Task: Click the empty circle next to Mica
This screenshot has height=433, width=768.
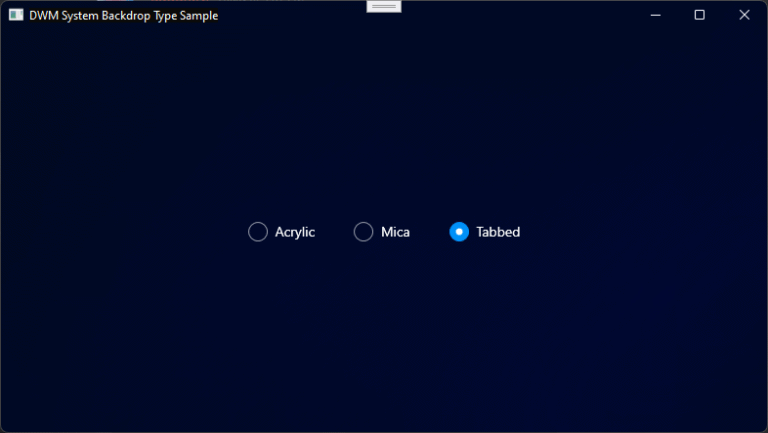Action: pyautogui.click(x=363, y=232)
